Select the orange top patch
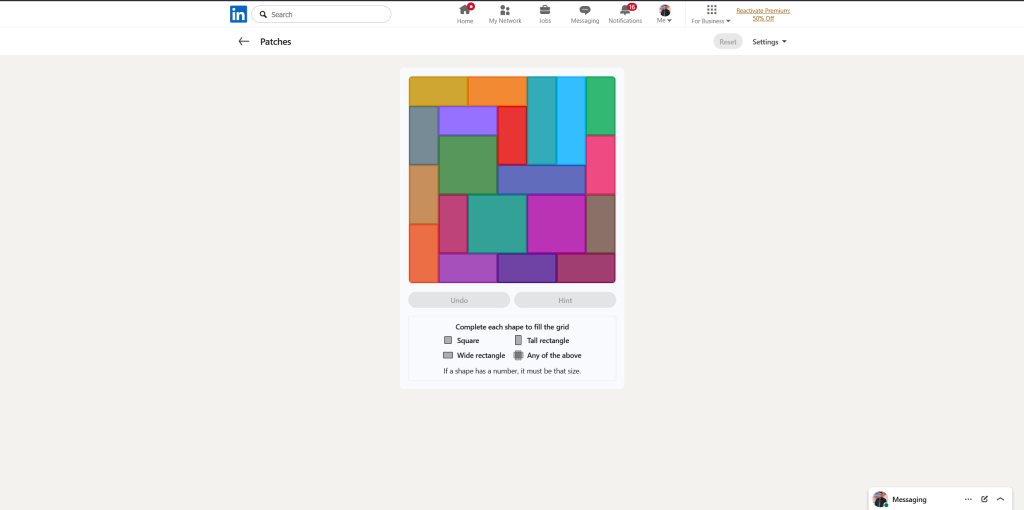Viewport: 1024px width, 510px height. point(498,91)
